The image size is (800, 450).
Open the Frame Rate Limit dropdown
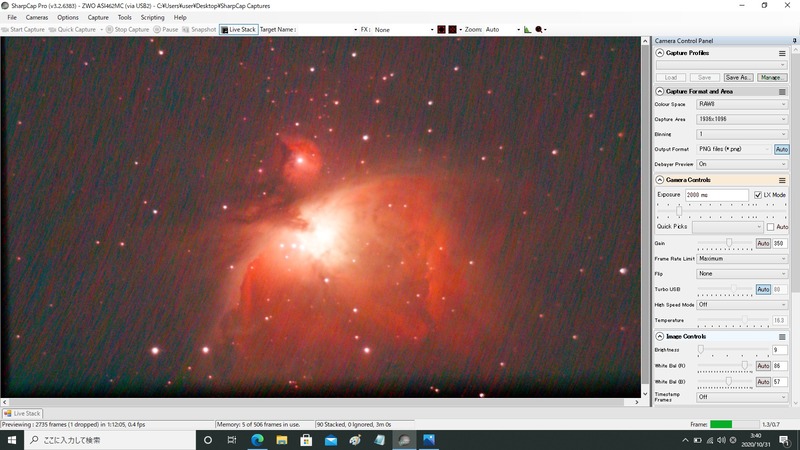pos(742,259)
